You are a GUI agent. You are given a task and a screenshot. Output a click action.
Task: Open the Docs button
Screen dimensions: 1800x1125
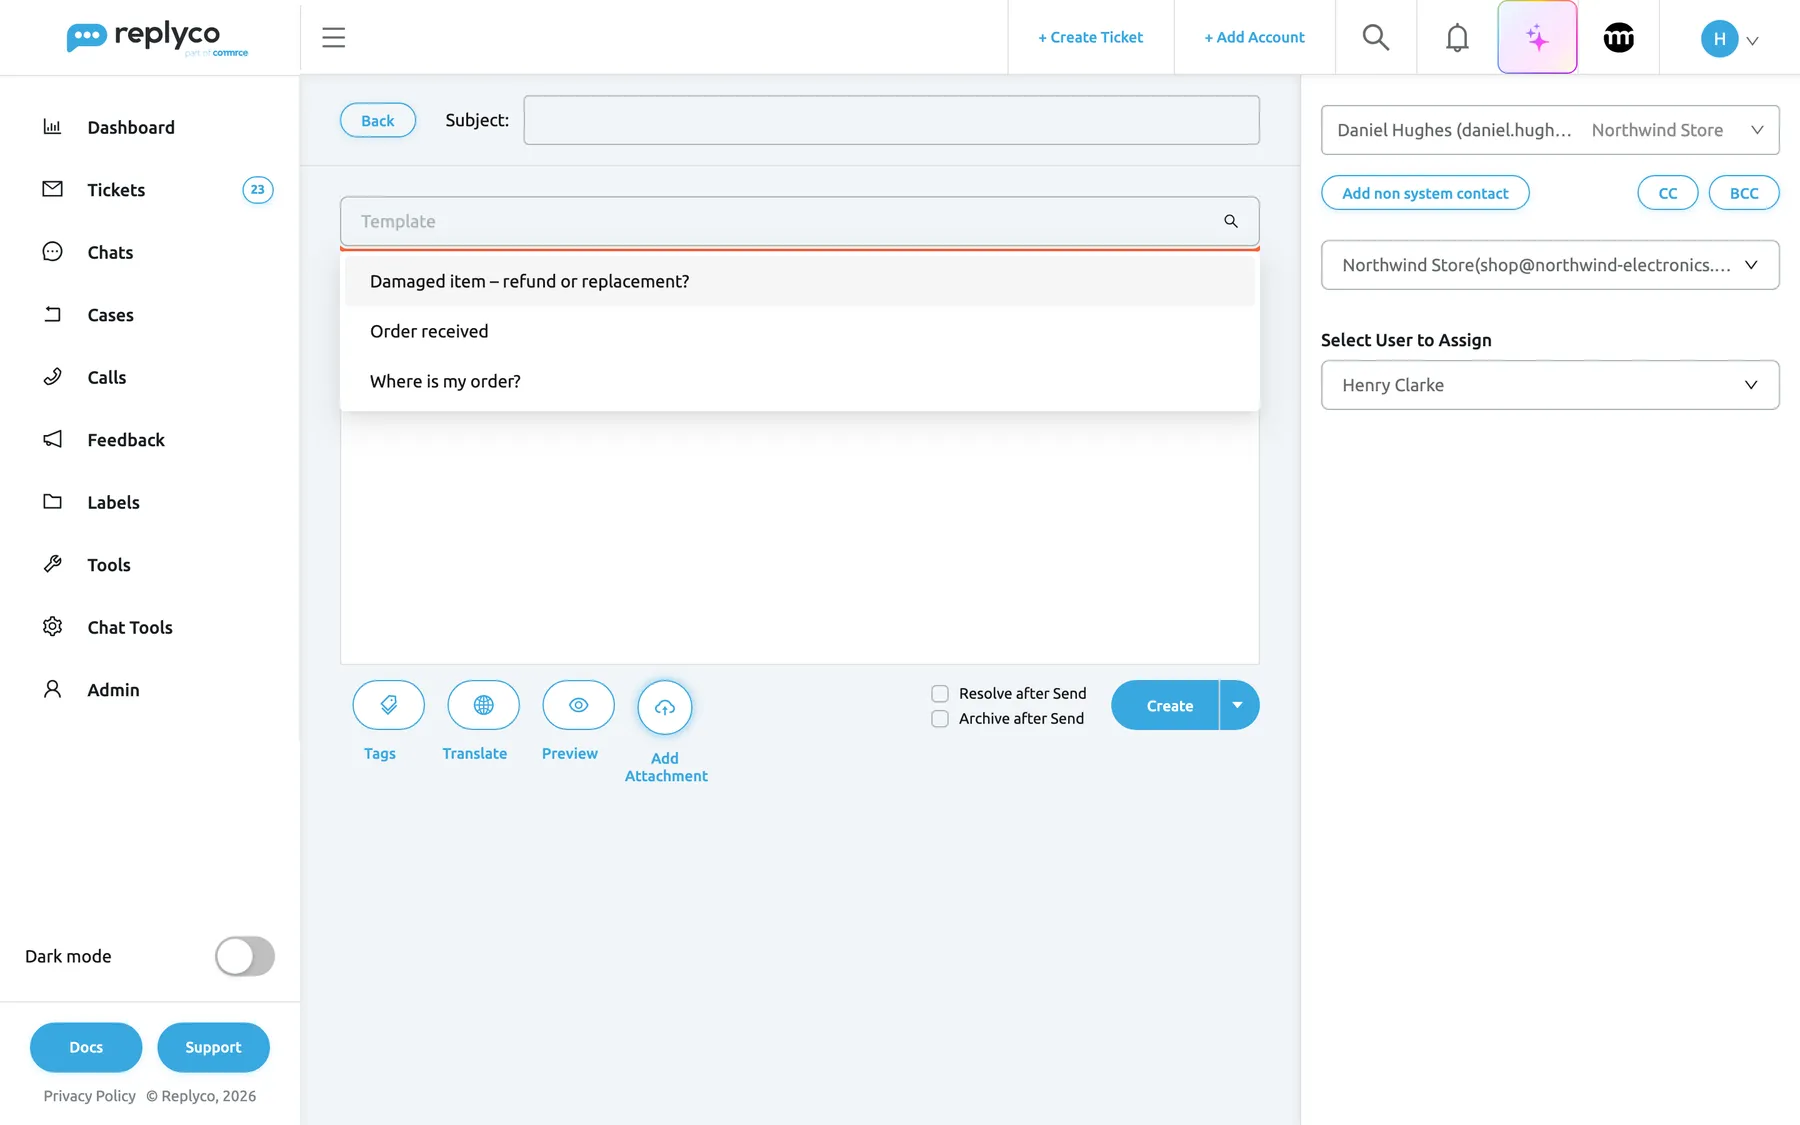[x=86, y=1047]
